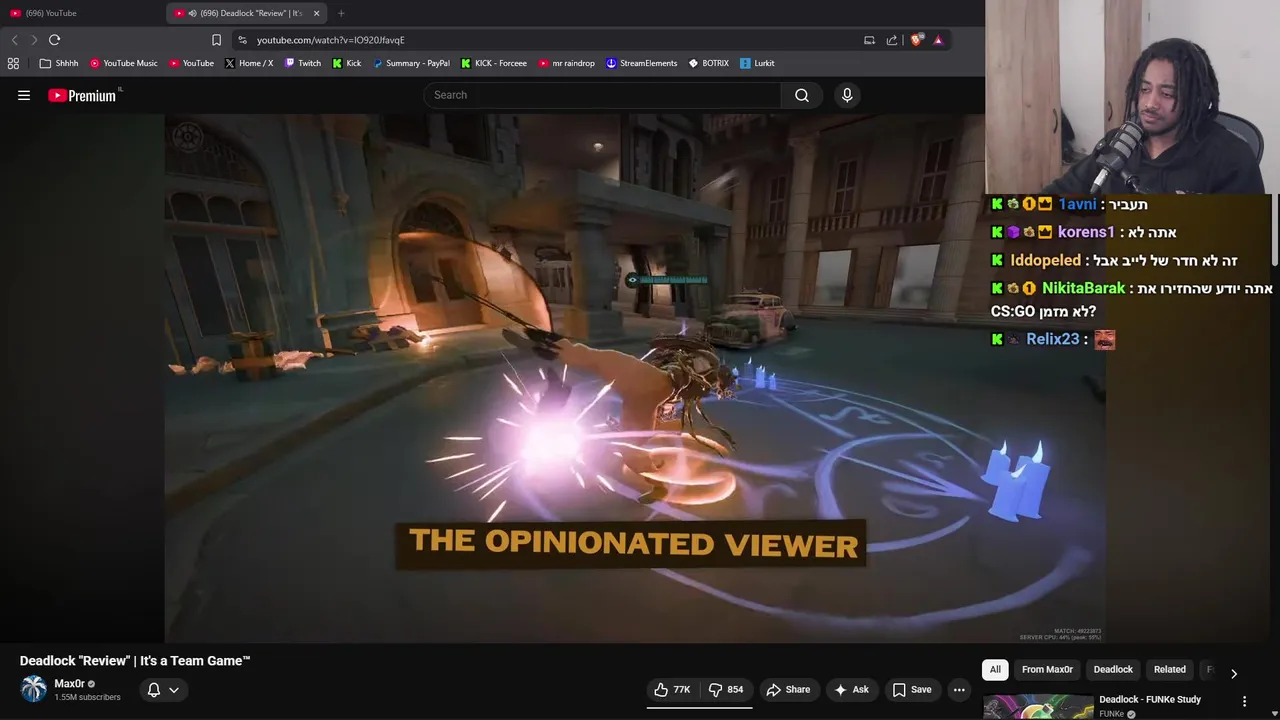Click chat username NikitaBarak

[x=1084, y=288]
